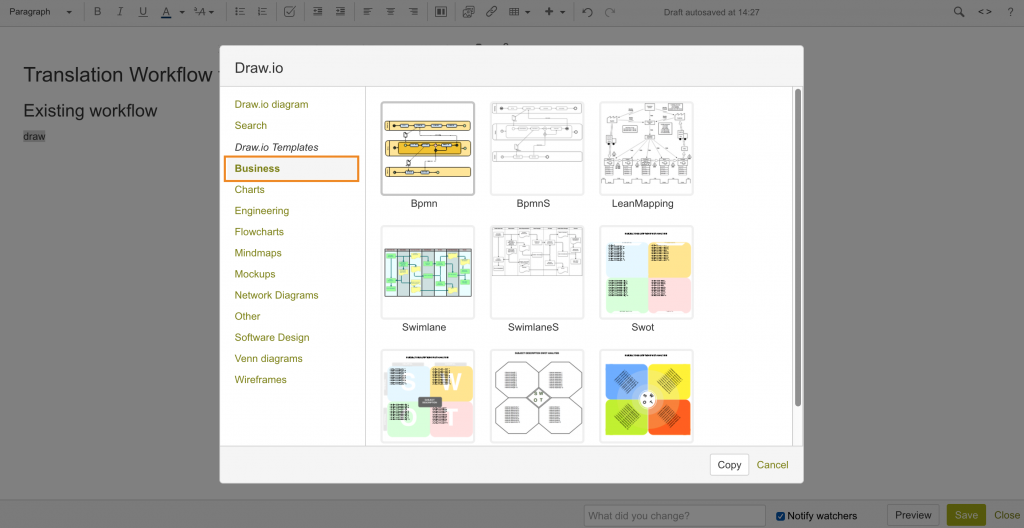
Task: Select the octagon SWOT template thumbnail
Action: (537, 396)
